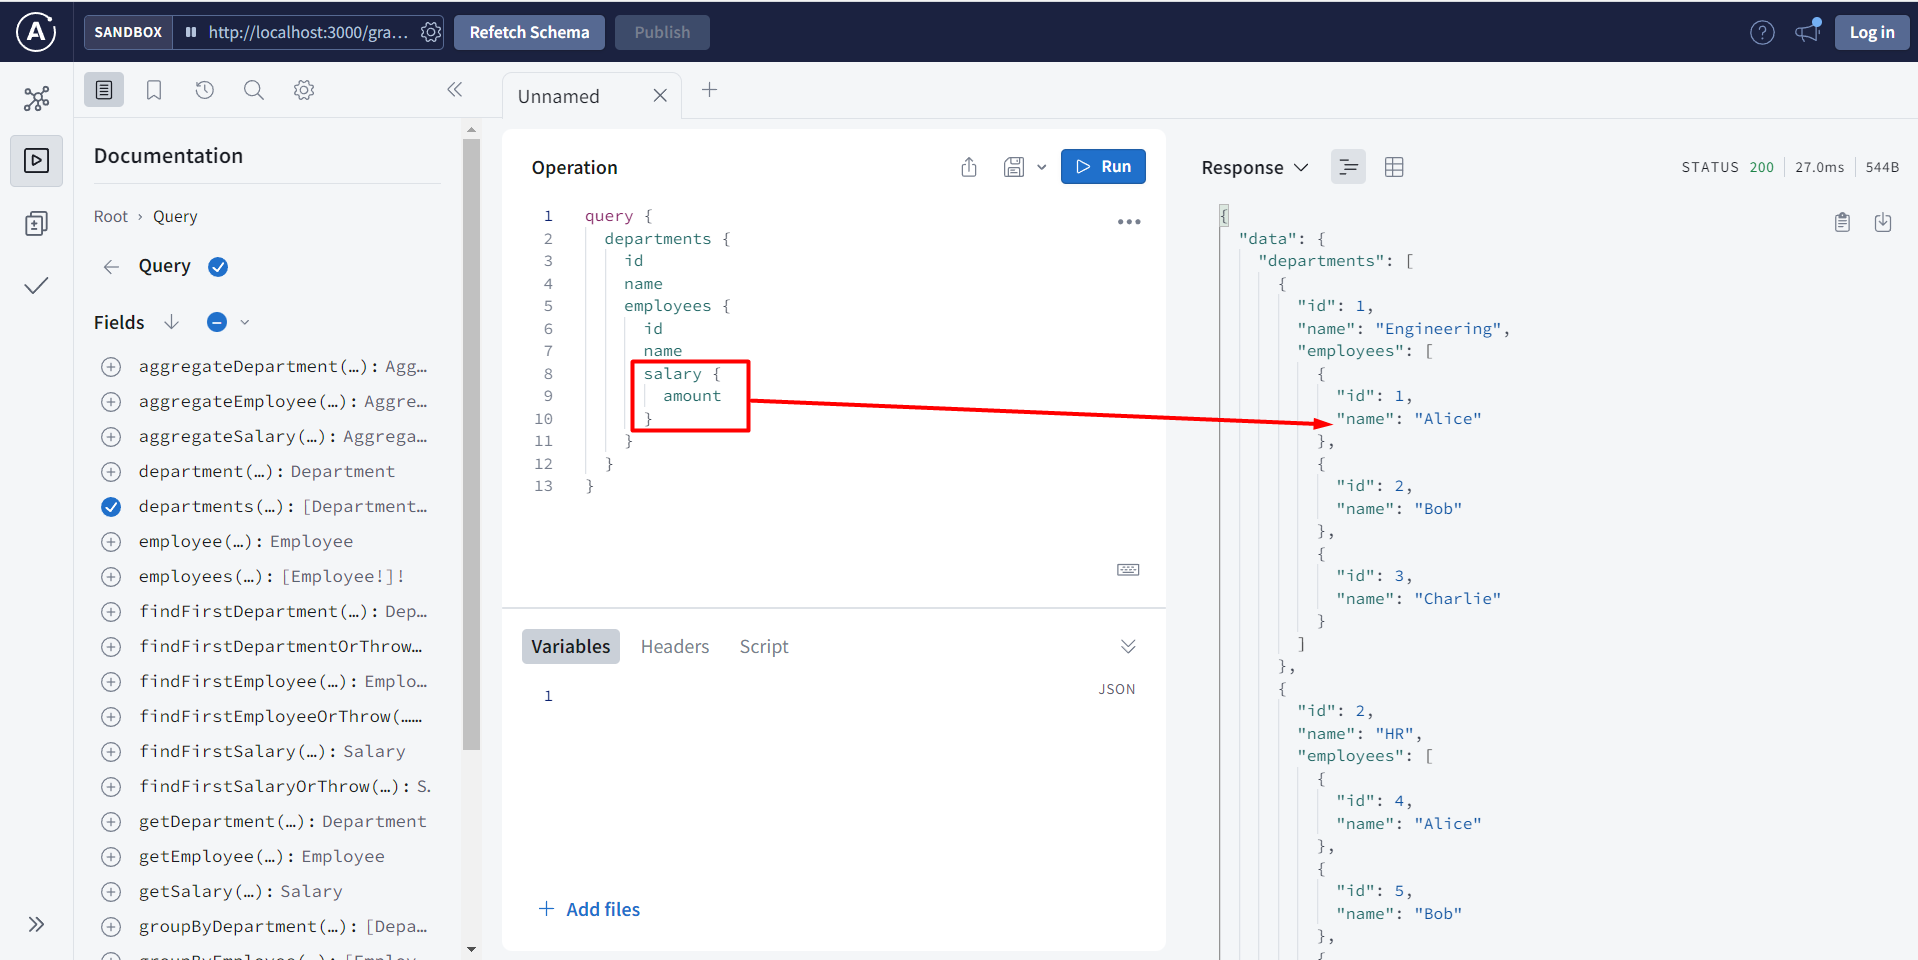Add findFirstSalary field to query
1918x960 pixels.
point(111,752)
